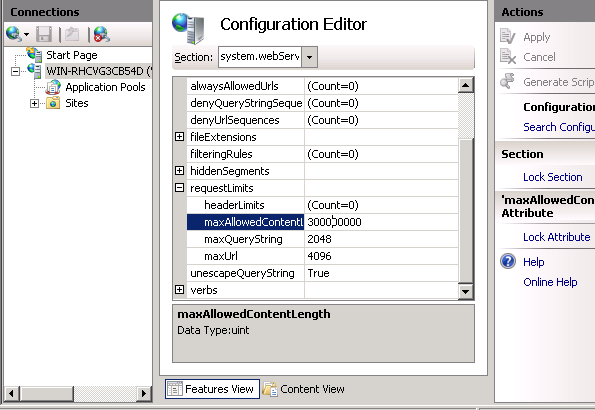This screenshot has width=595, height=410.
Task: Click the unescapeQueryString value True
Action: (x=318, y=273)
